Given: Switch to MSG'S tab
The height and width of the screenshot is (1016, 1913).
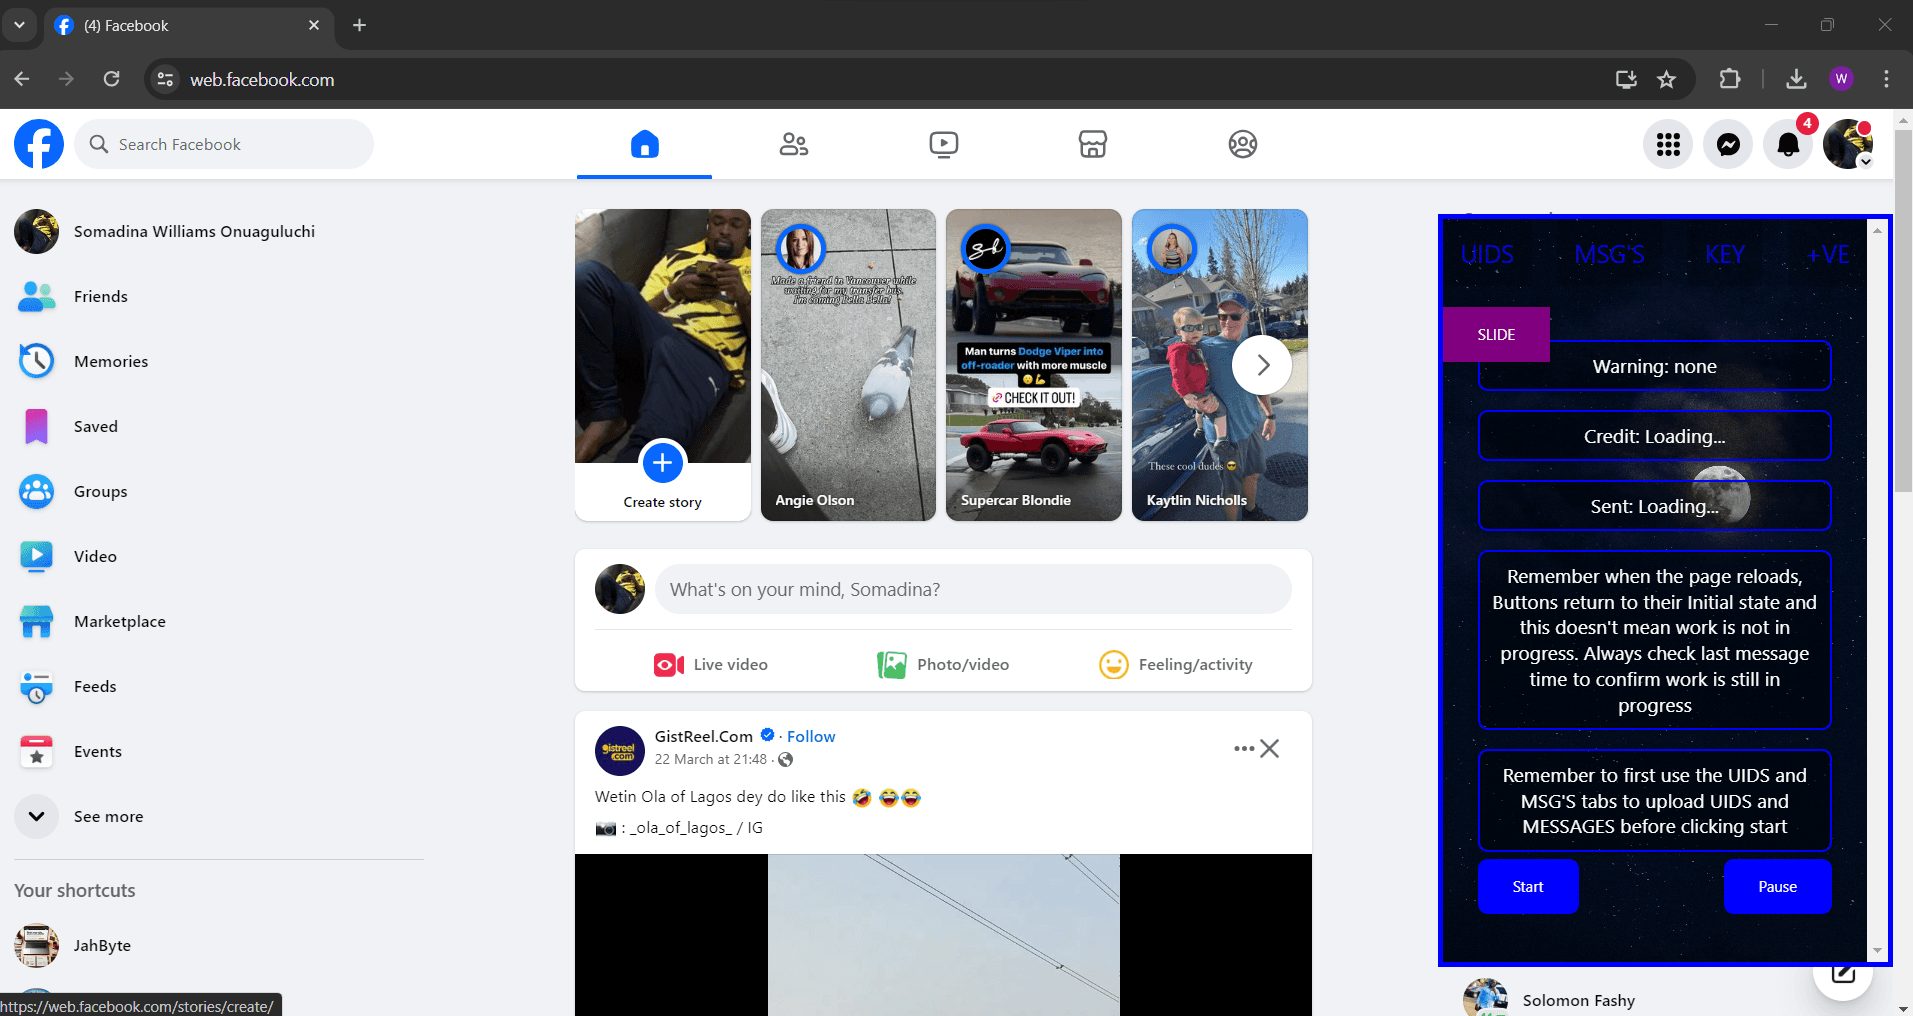Looking at the screenshot, I should 1609,255.
